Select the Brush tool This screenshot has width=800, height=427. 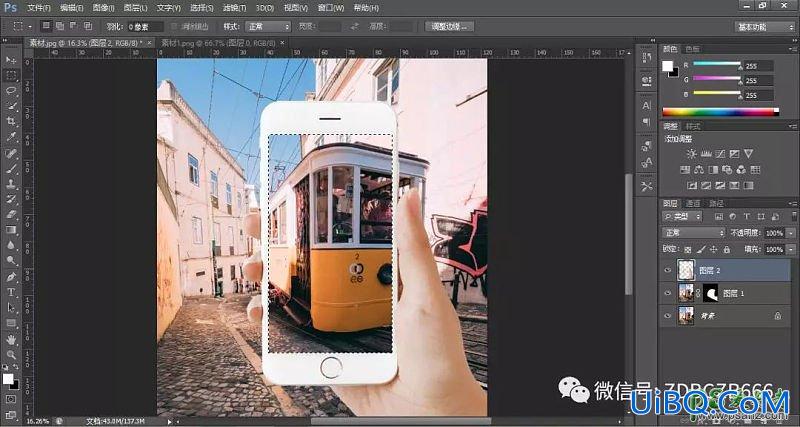pyautogui.click(x=11, y=168)
